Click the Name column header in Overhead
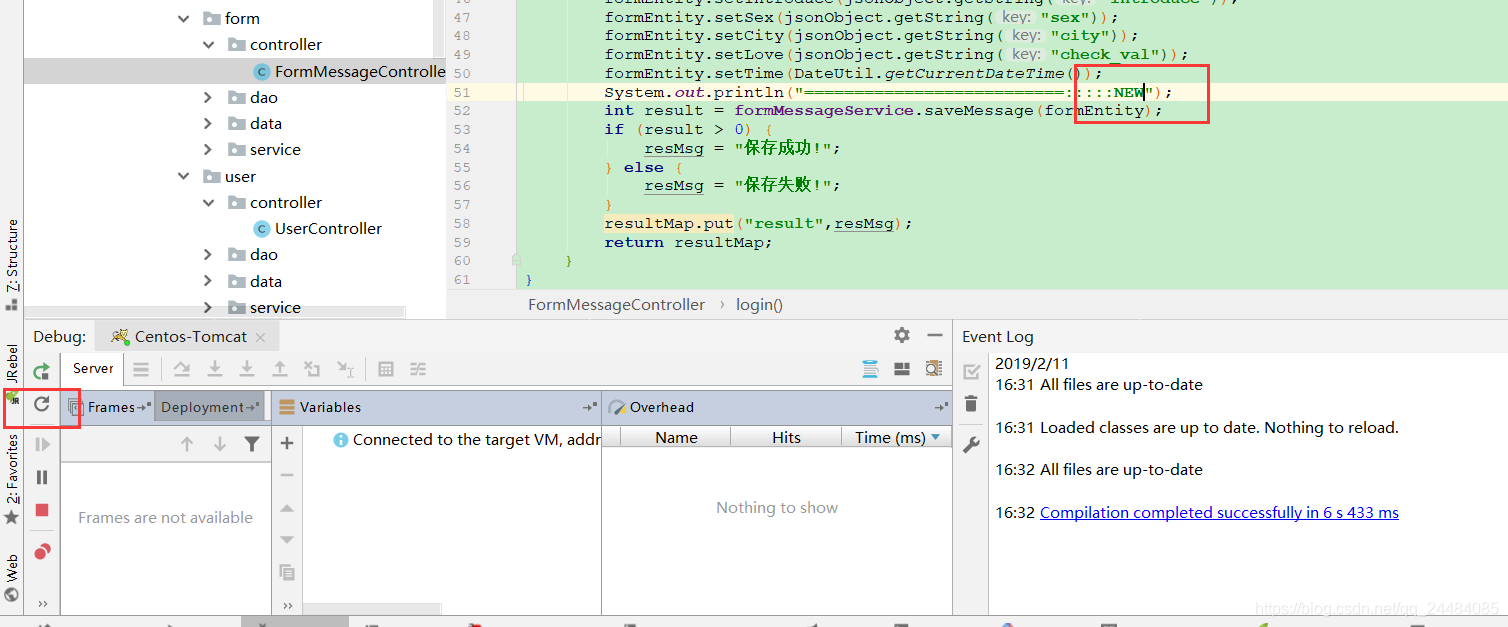Screen dimensions: 1508x627 point(676,437)
